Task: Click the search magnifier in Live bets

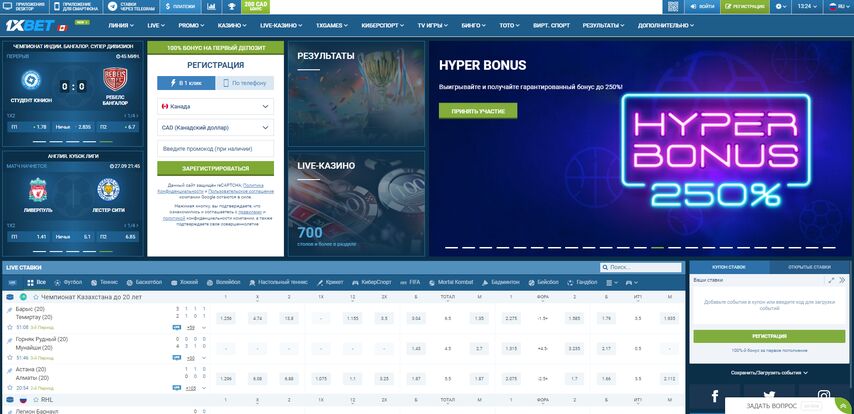Action: pyautogui.click(x=605, y=267)
